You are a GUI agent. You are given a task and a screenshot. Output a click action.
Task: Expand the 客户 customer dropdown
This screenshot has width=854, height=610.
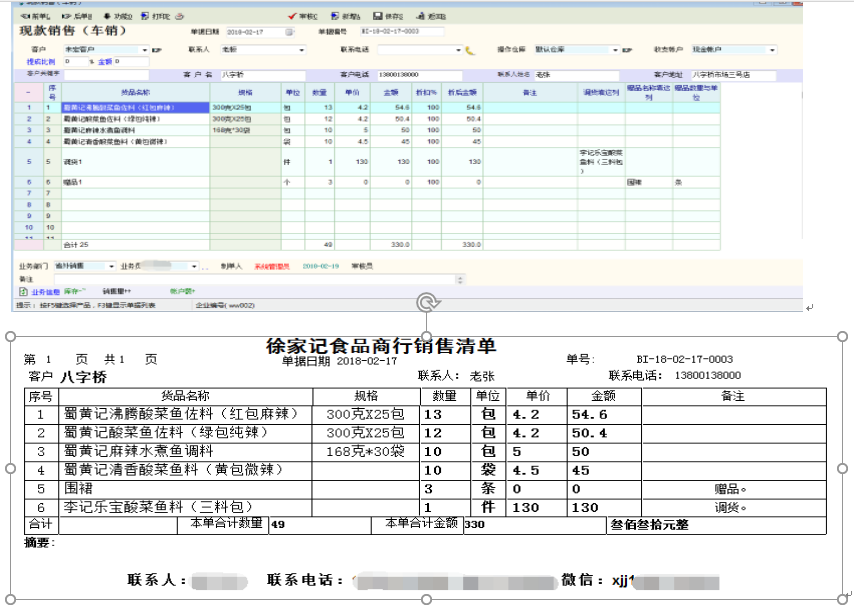(x=142, y=49)
